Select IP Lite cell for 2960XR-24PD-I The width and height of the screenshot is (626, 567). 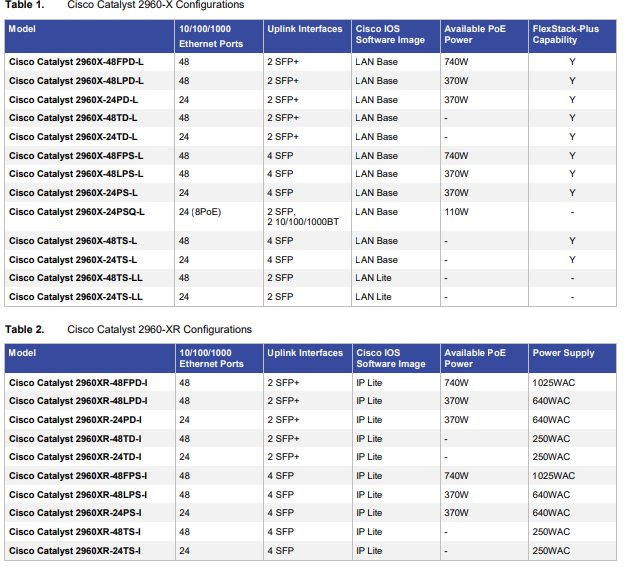[369, 420]
